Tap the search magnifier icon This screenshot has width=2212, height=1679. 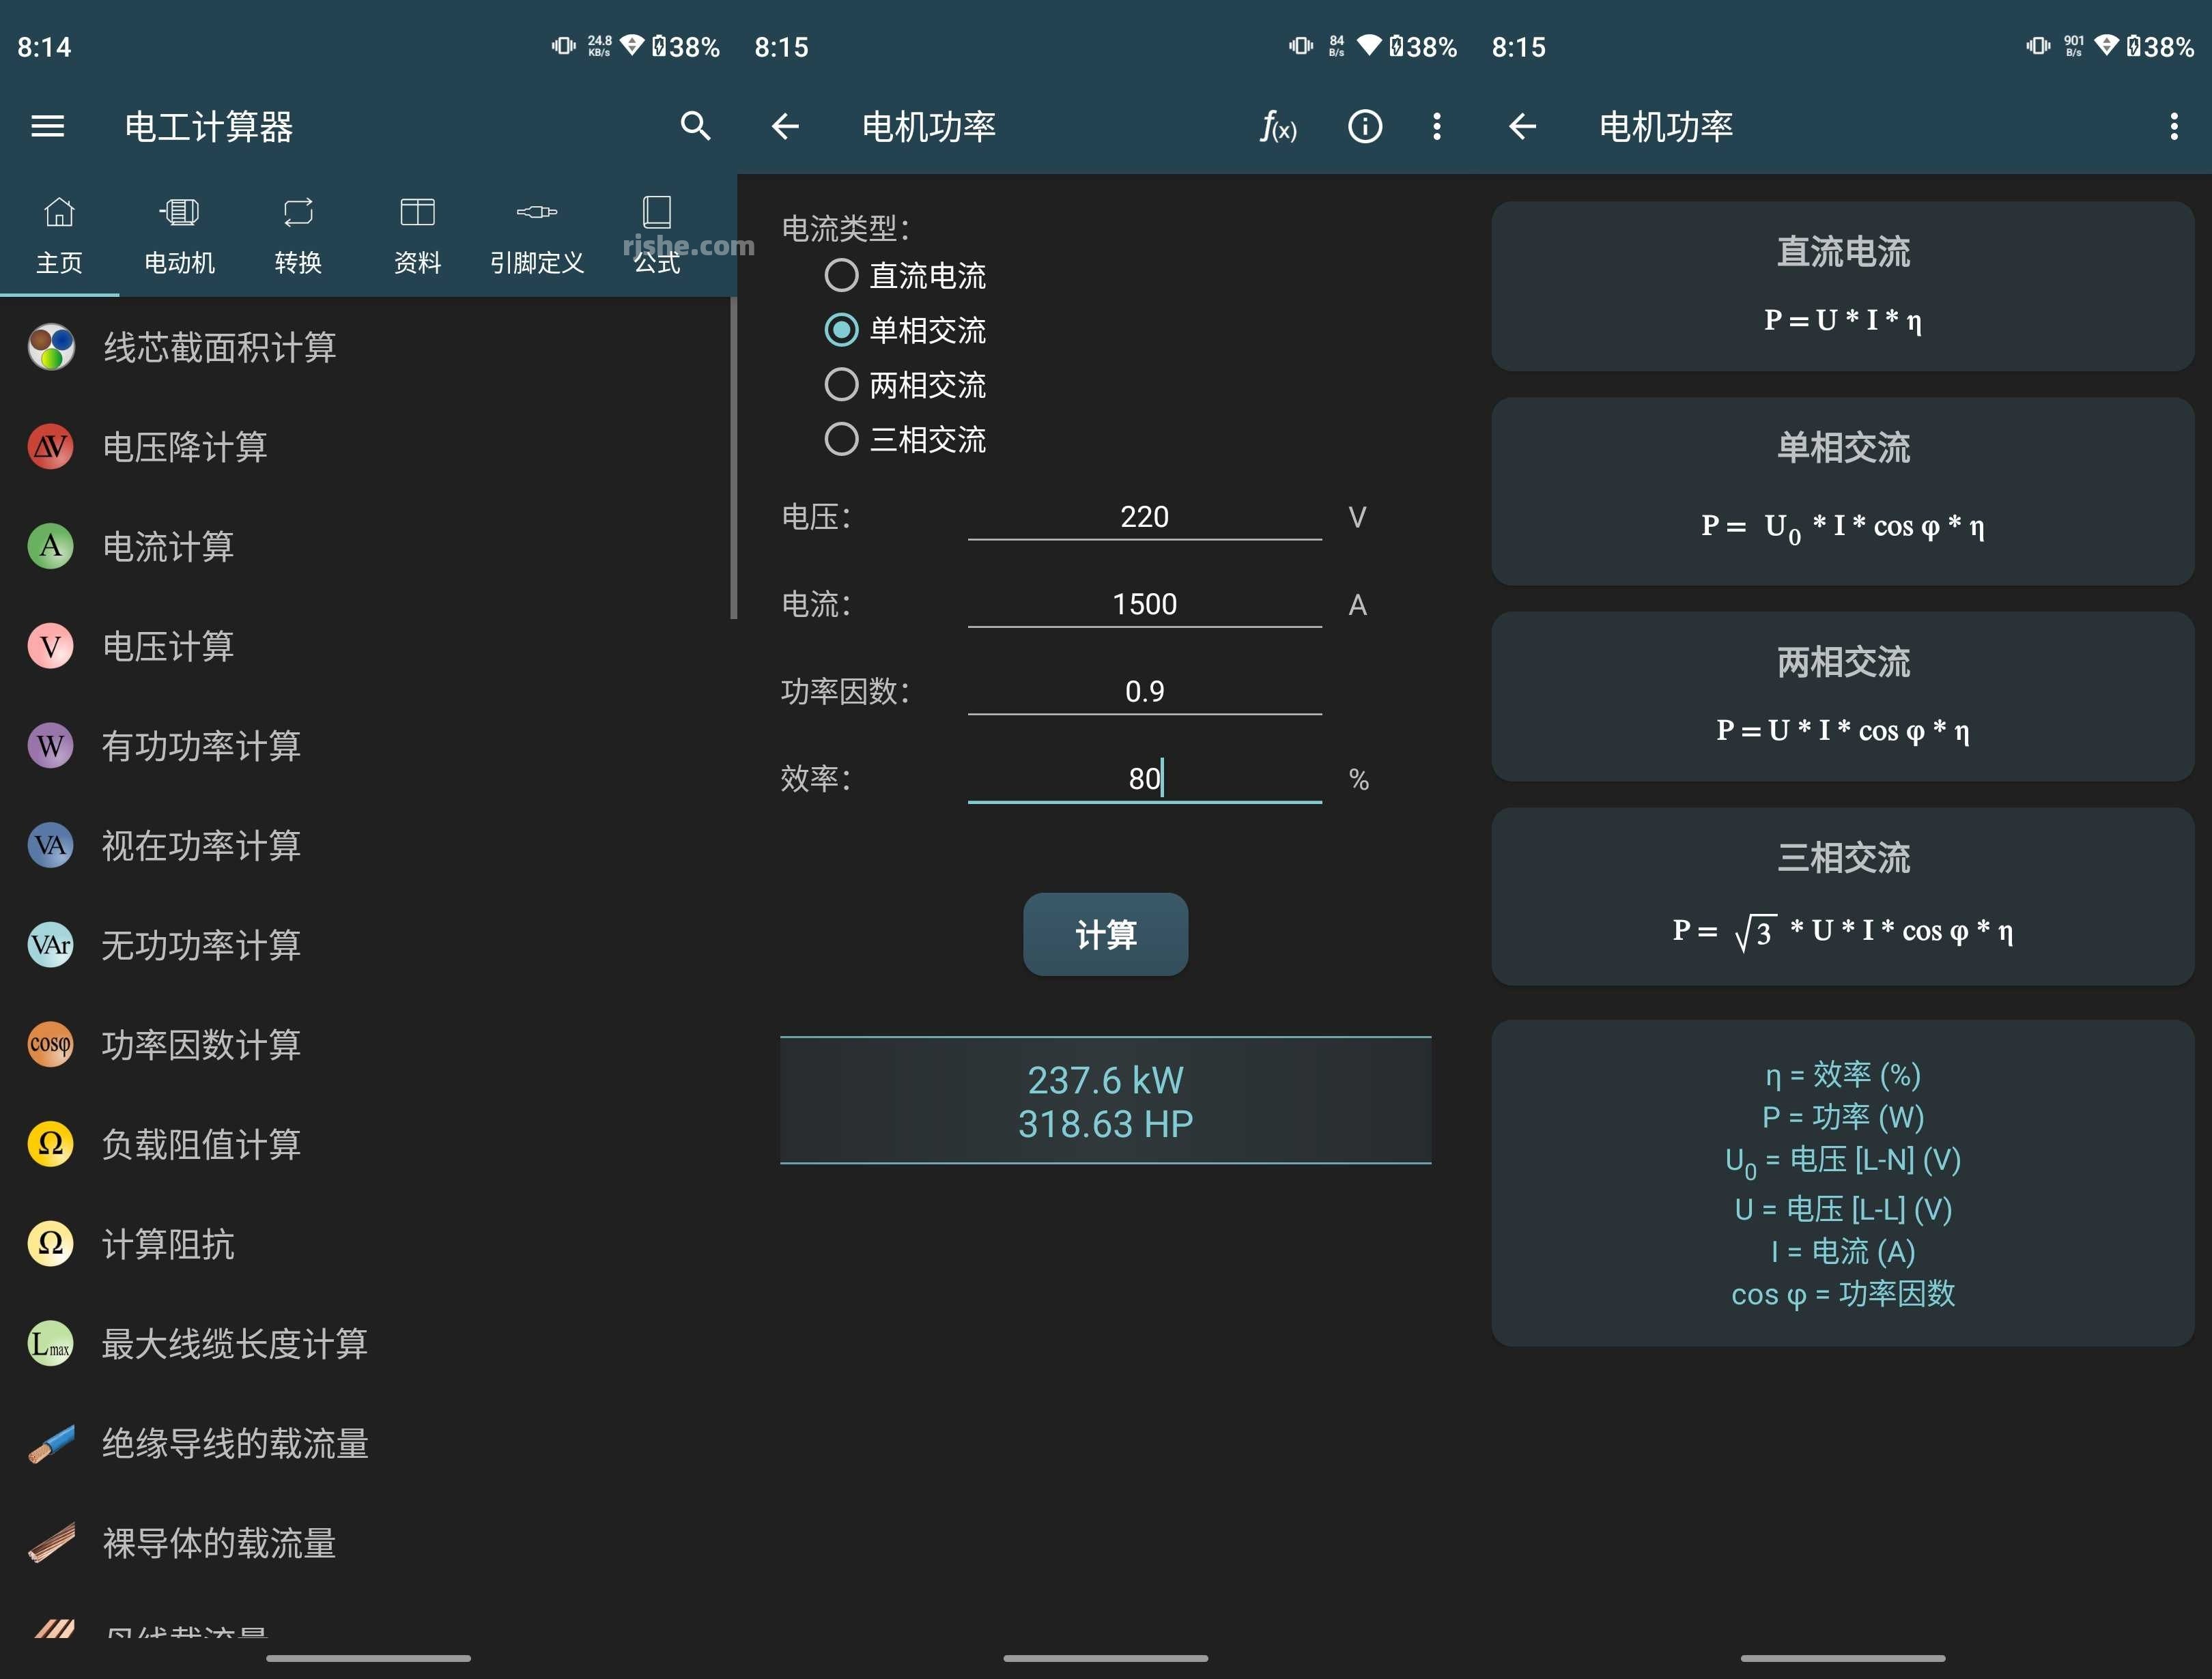pyautogui.click(x=695, y=127)
